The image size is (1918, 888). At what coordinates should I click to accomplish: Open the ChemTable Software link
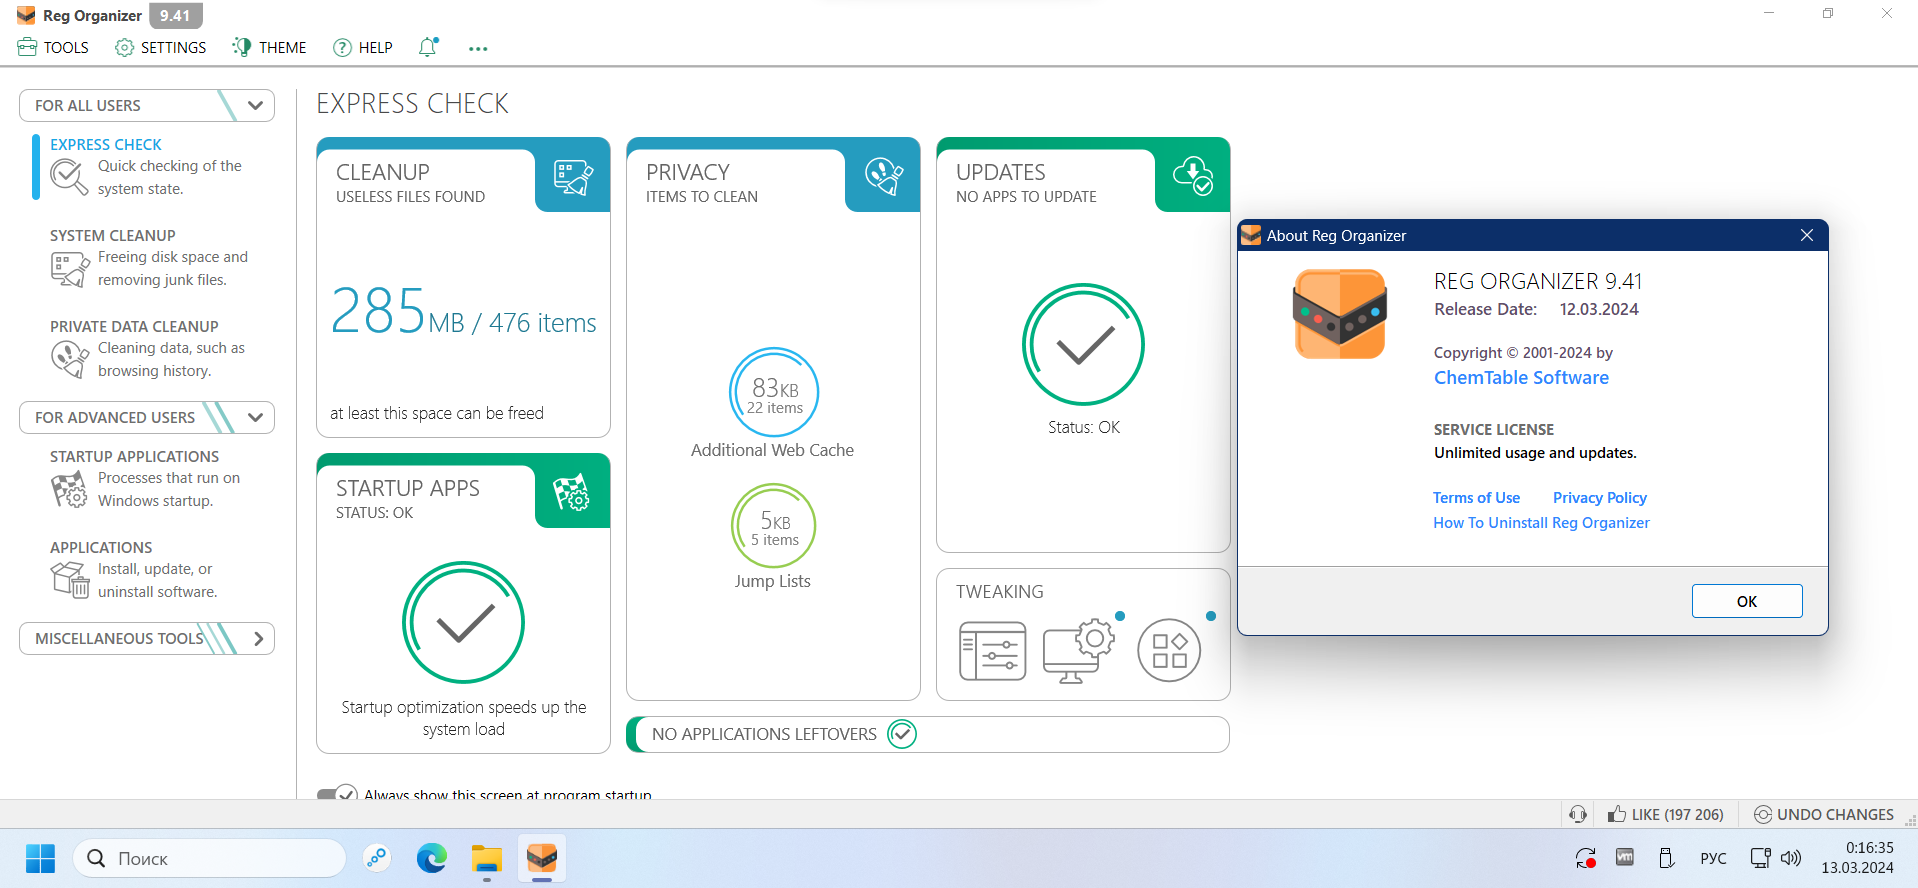pyautogui.click(x=1521, y=378)
